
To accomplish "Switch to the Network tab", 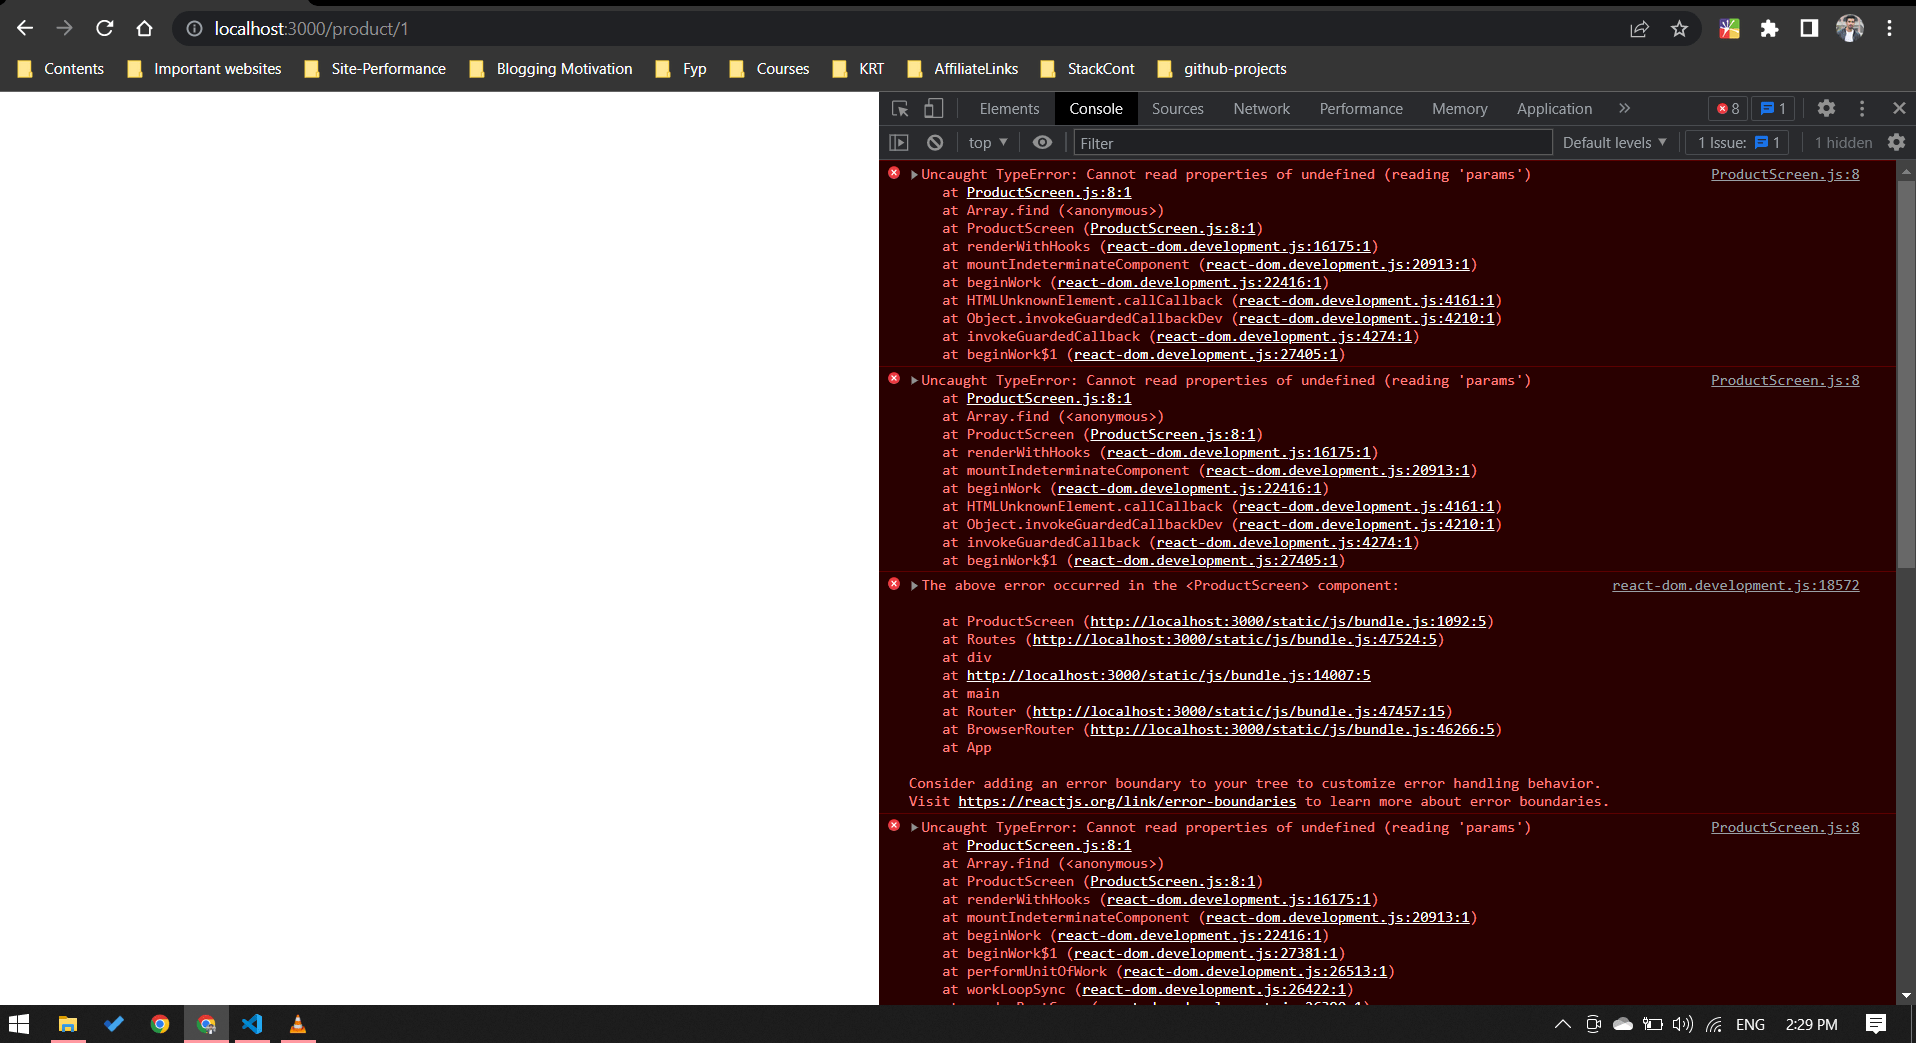I will coord(1261,109).
